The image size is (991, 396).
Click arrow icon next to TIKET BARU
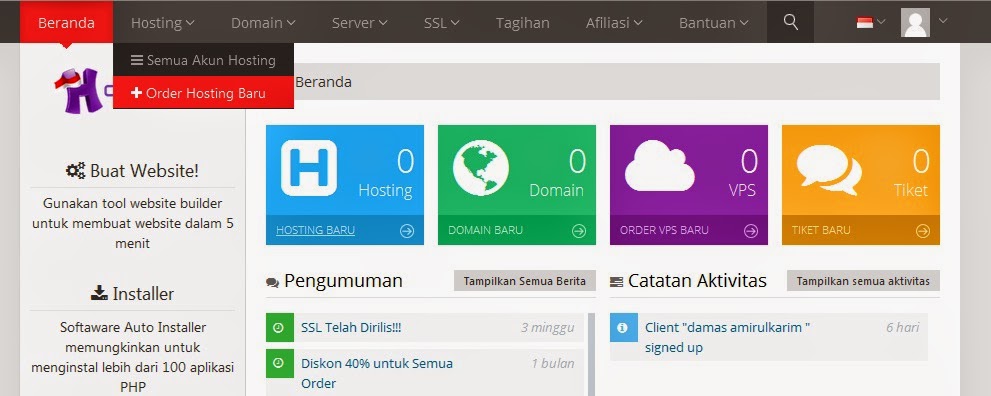coord(923,231)
